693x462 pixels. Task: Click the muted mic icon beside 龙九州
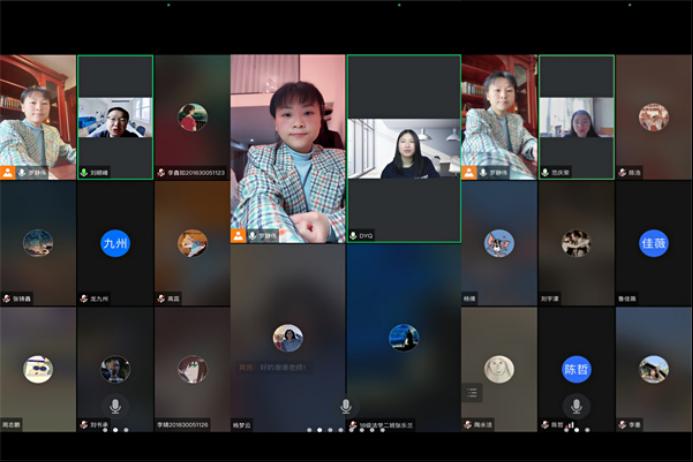[x=84, y=298]
